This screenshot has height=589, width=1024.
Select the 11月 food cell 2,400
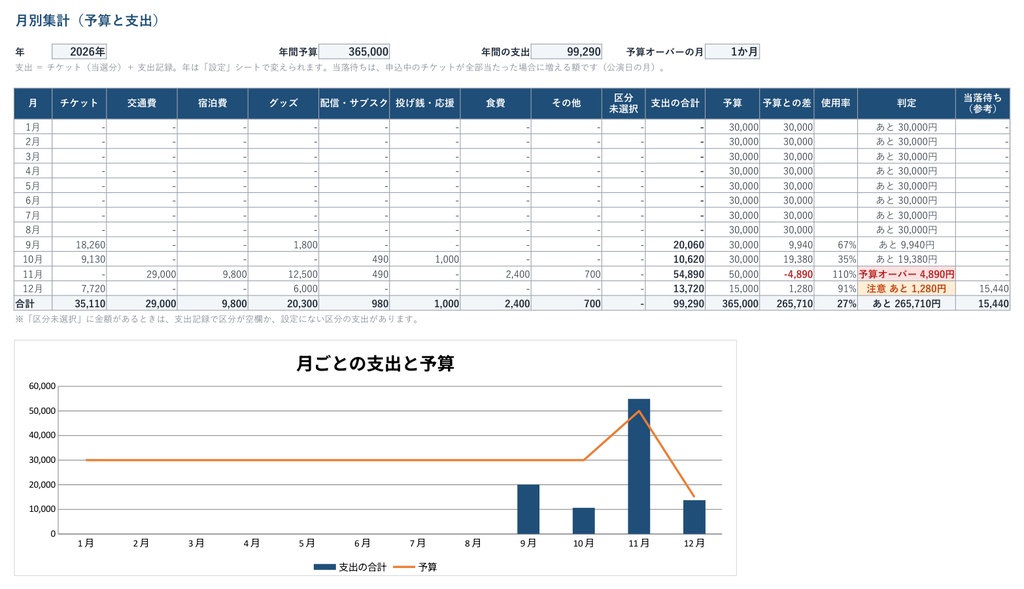(x=496, y=274)
